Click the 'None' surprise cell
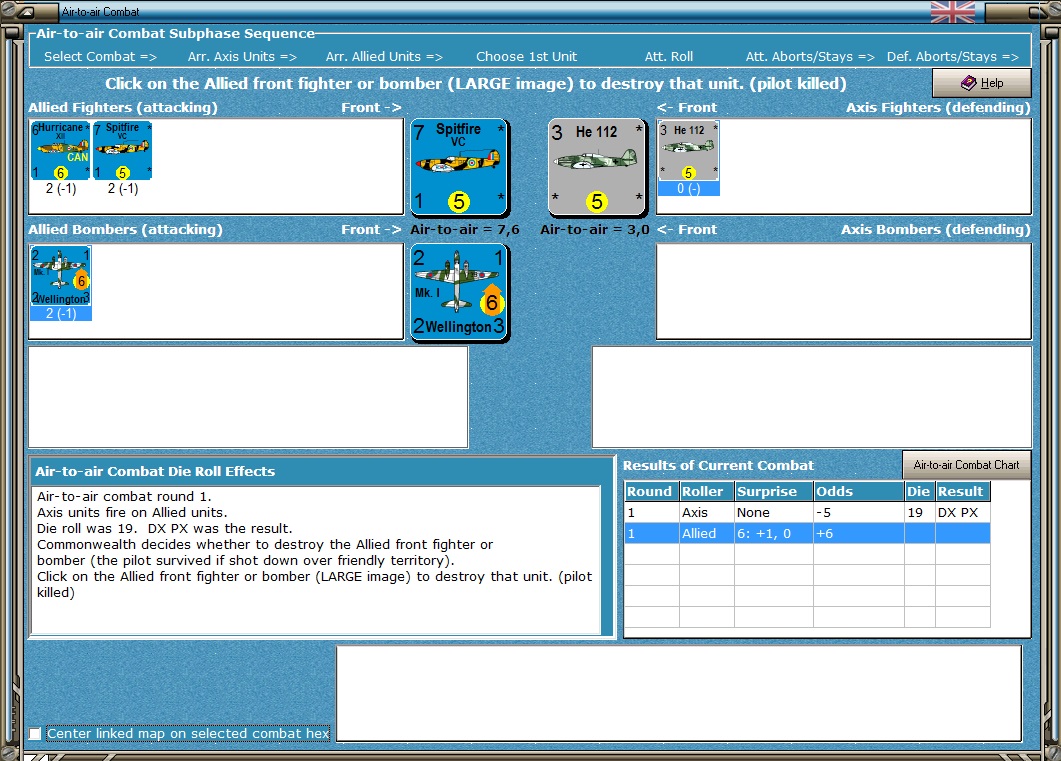Viewport: 1061px width, 761px height. click(773, 512)
